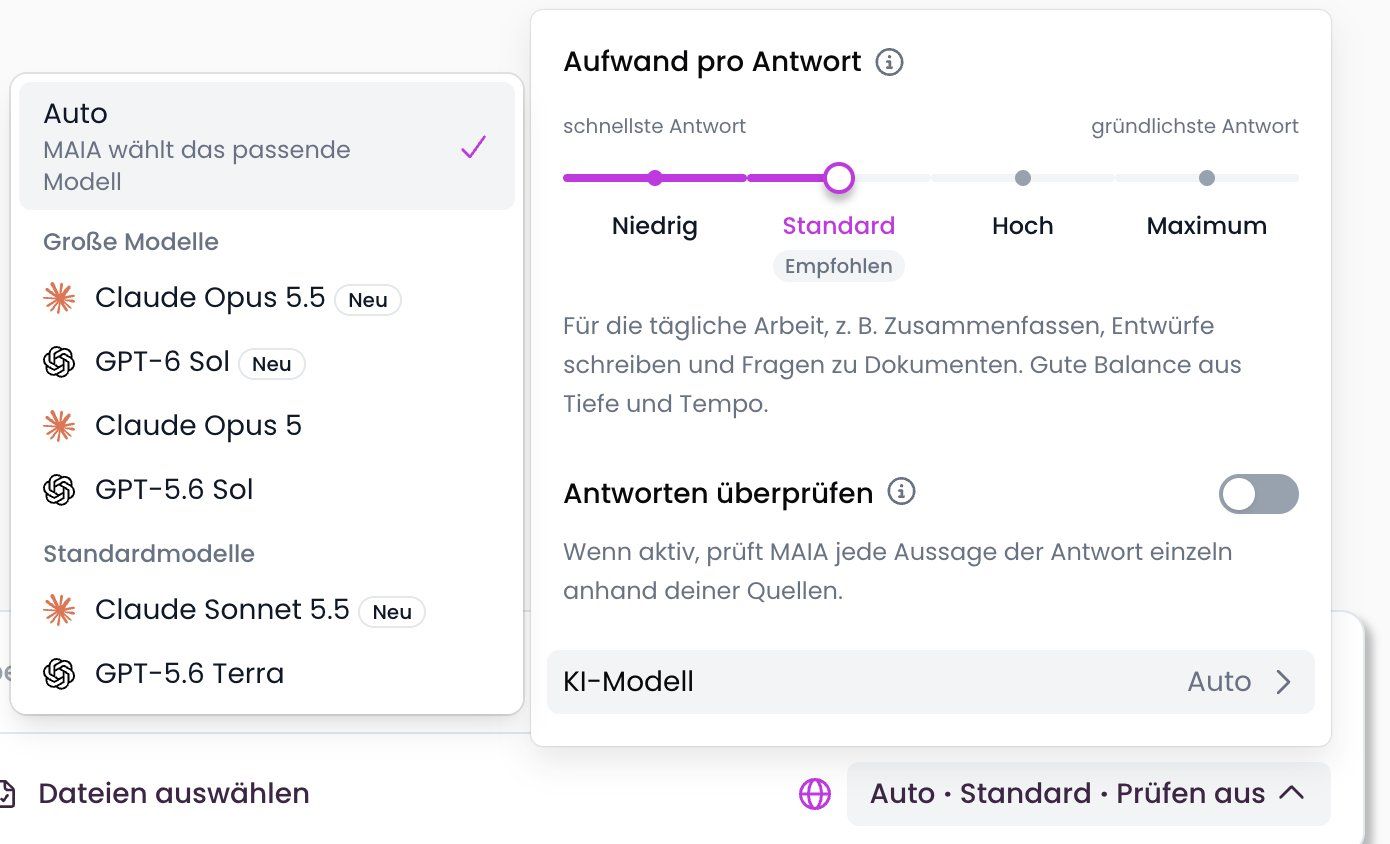This screenshot has width=1390, height=844.
Task: Click the checkmark next to Auto
Action: [x=473, y=148]
